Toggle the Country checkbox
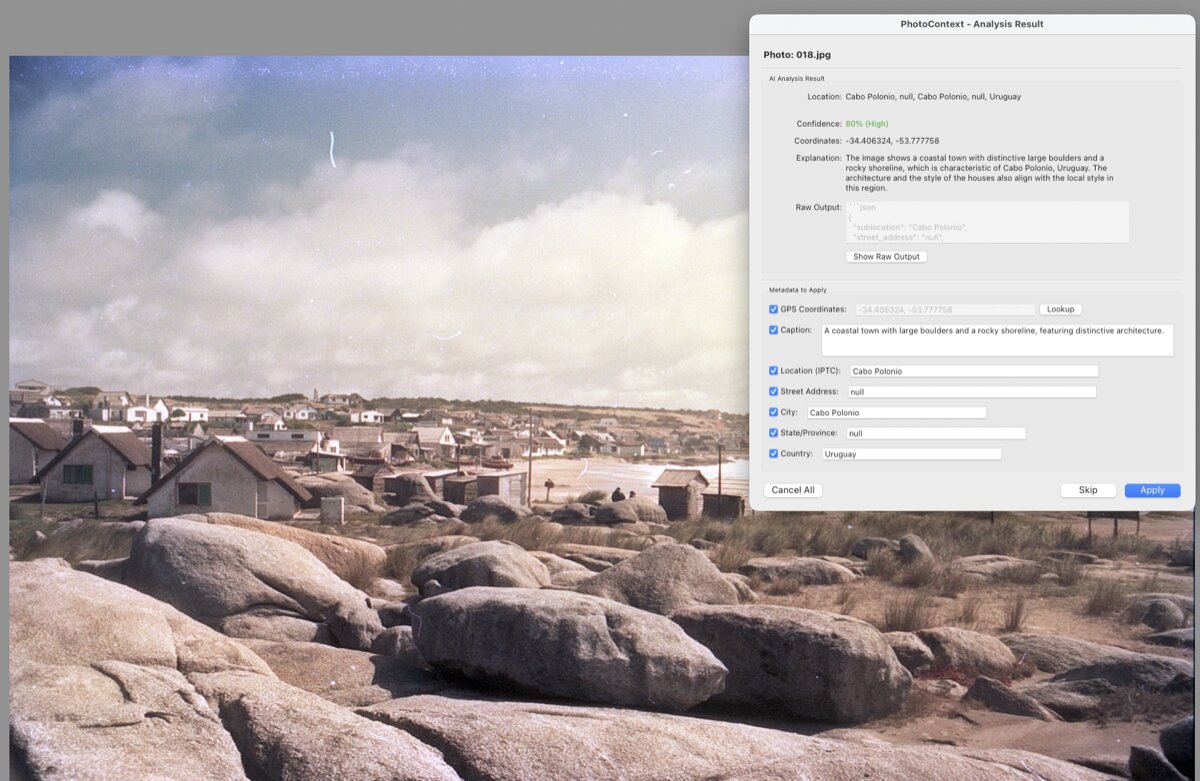Image resolution: width=1200 pixels, height=781 pixels. 772,453
